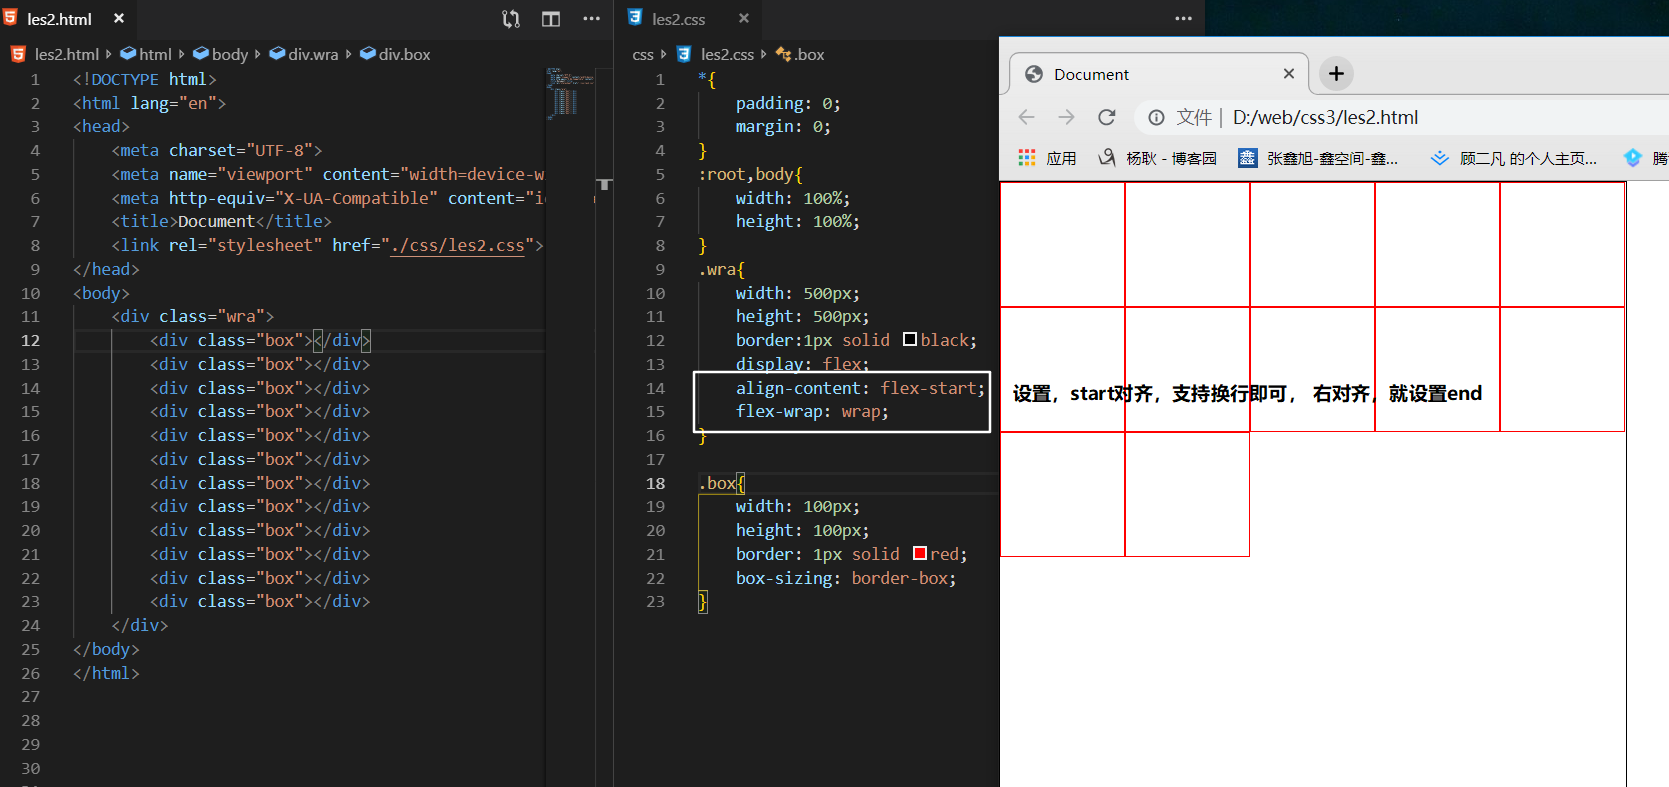Click the browser address bar URL

coord(1325,118)
